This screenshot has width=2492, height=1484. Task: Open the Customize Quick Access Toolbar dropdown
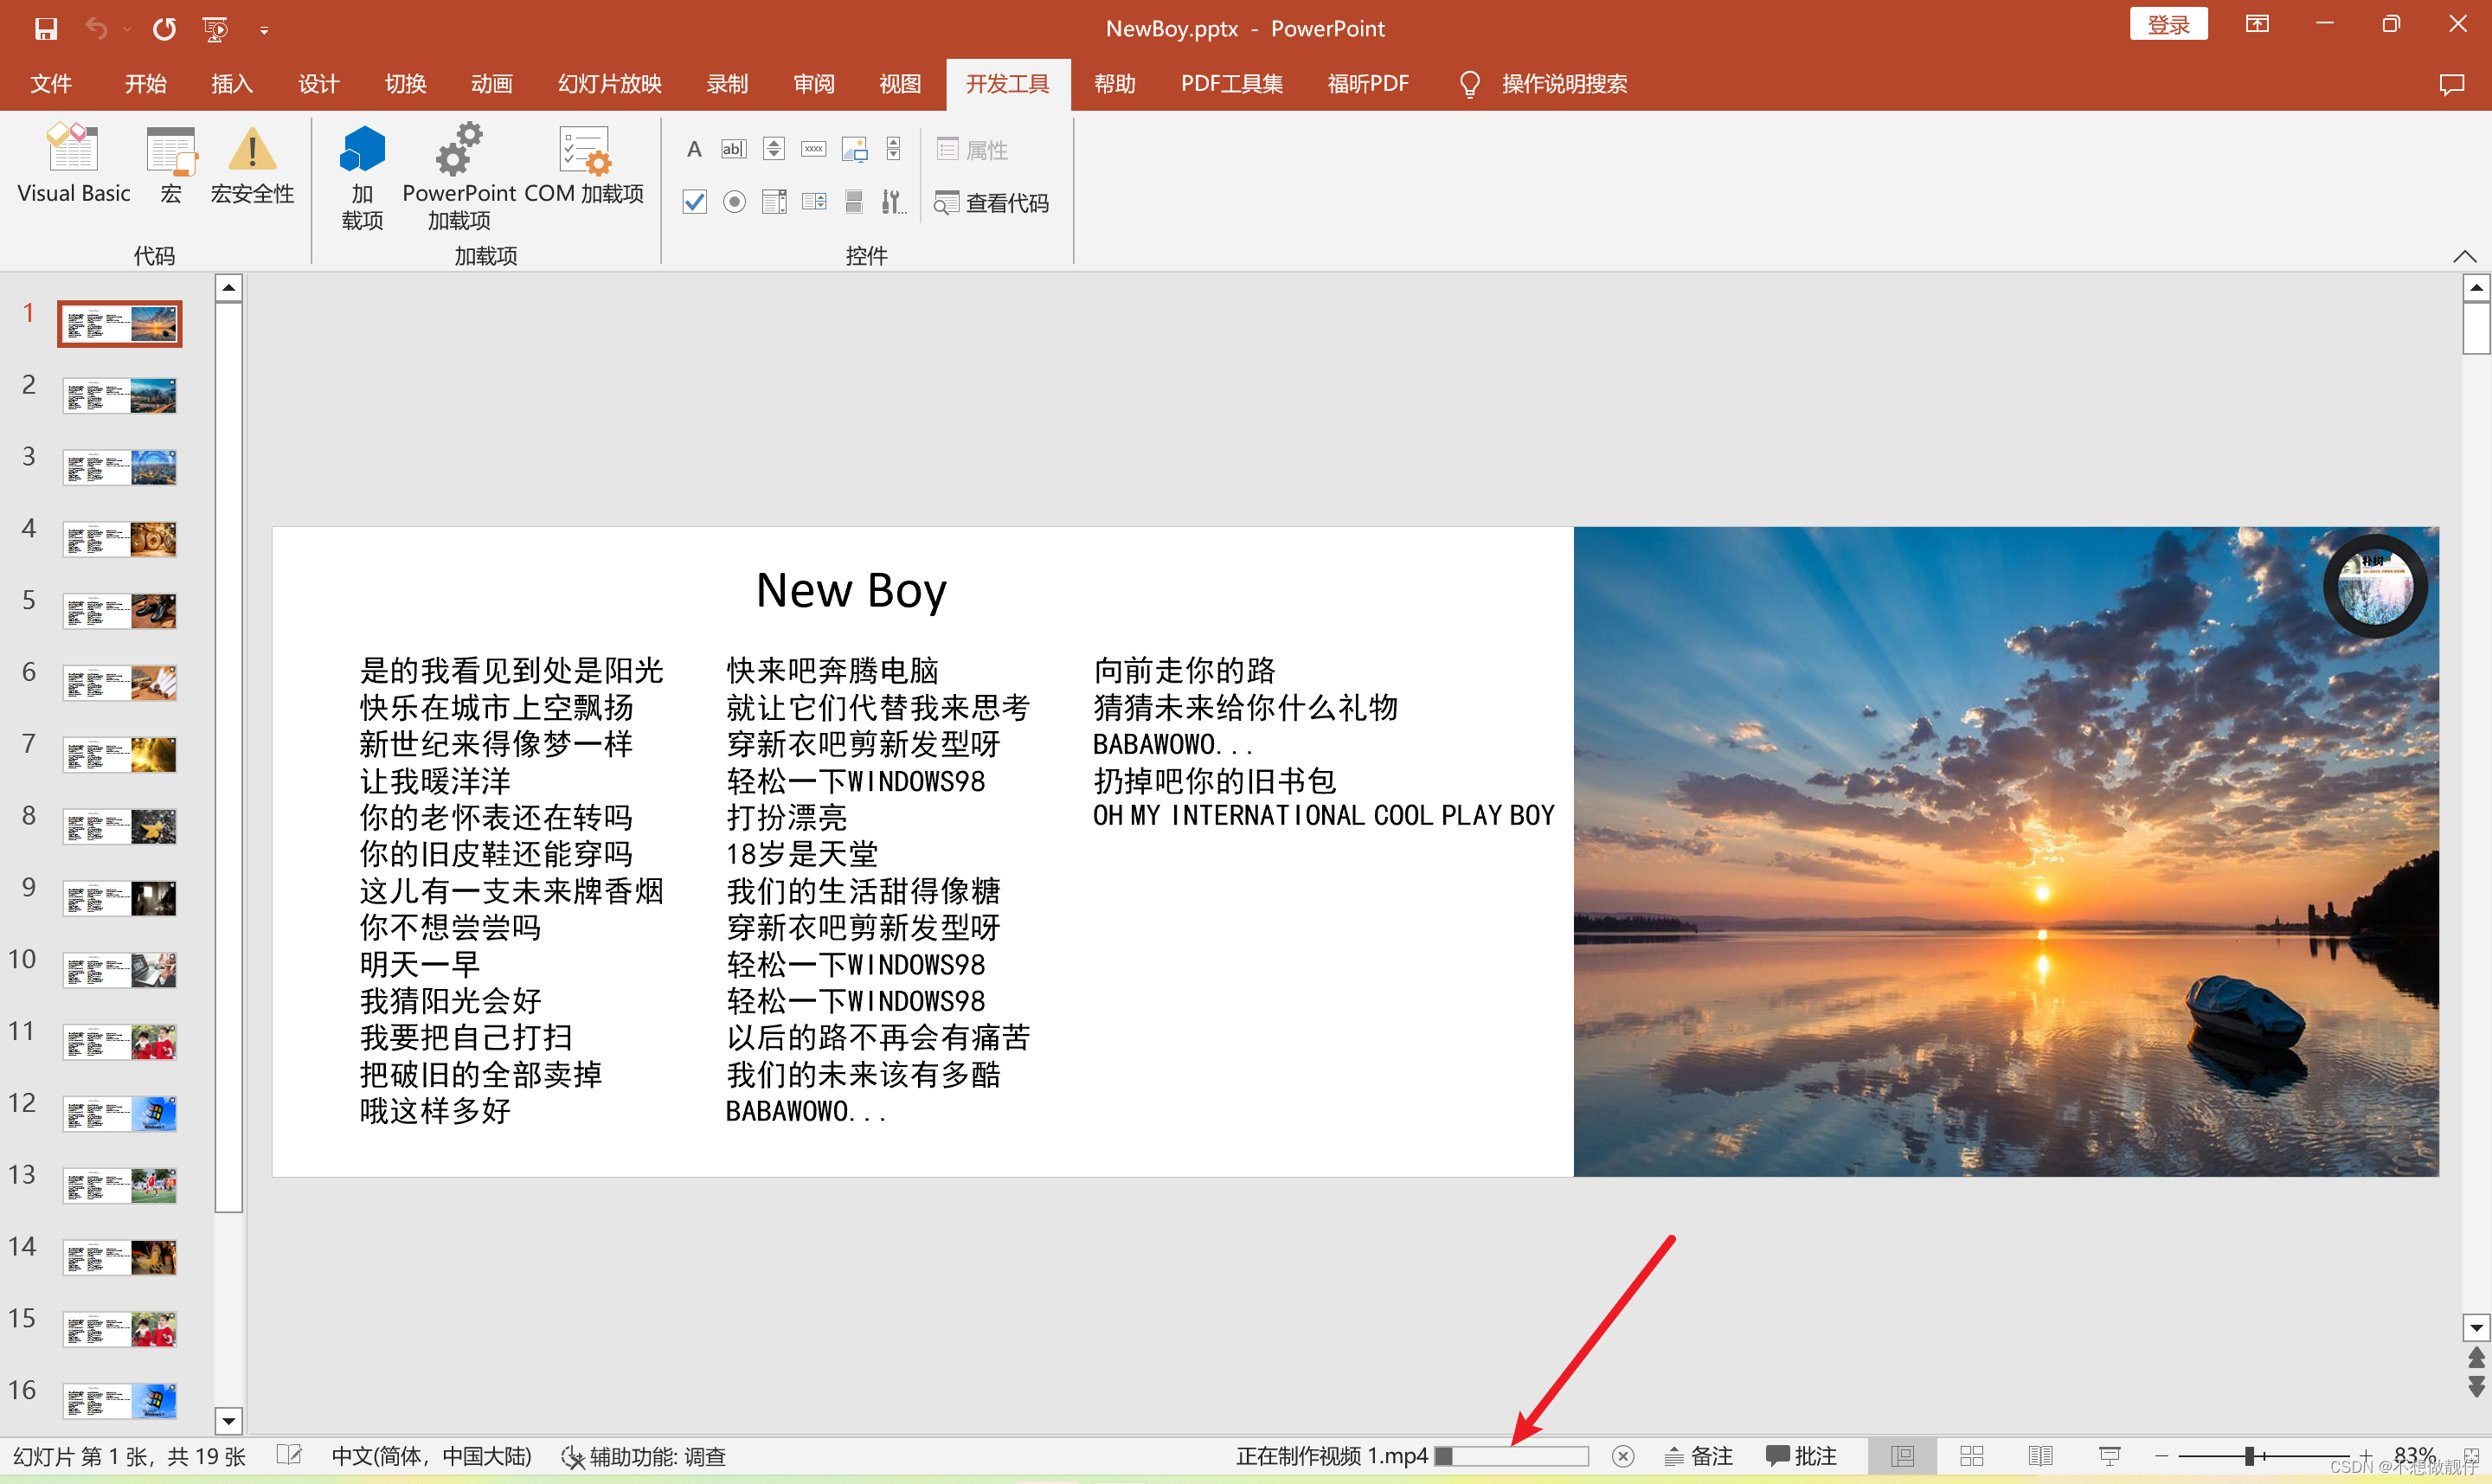(x=264, y=31)
